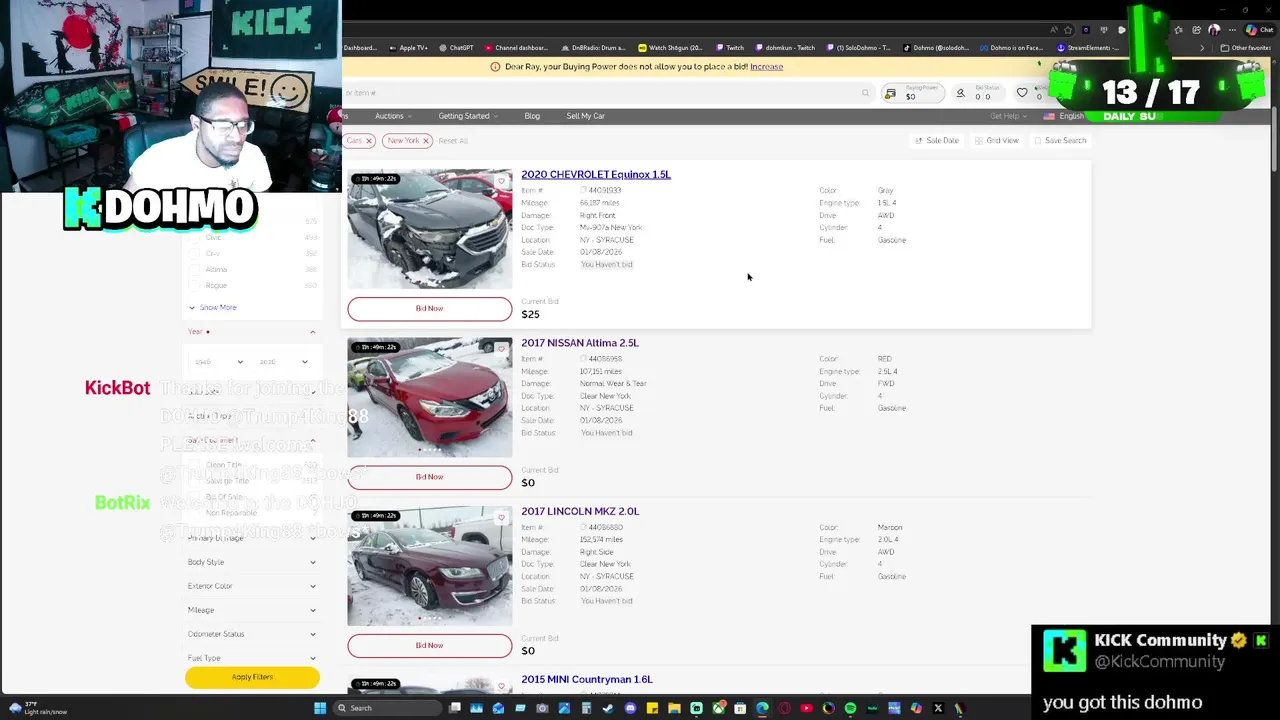Favorite the 2017 Lincoln MKZ listing heart
1280x720 pixels.
coord(502,517)
